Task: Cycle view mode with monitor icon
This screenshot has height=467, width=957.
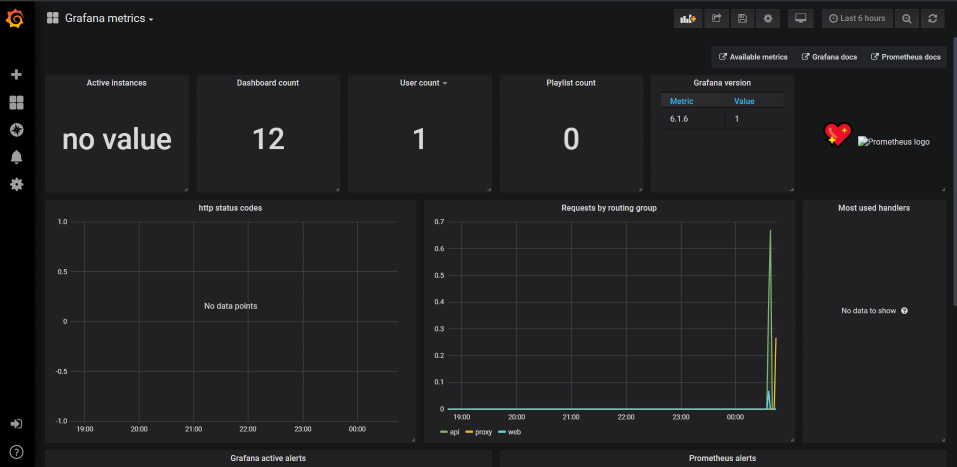Action: (x=800, y=18)
